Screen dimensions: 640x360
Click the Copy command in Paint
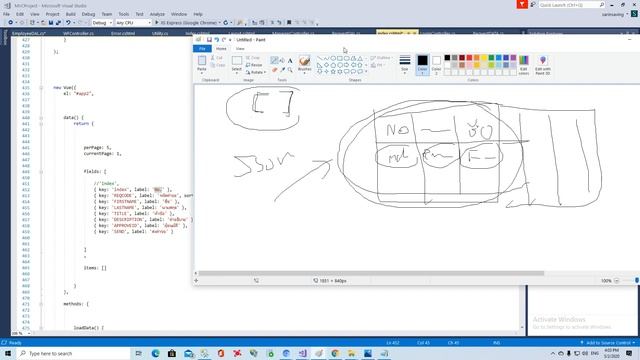coord(218,65)
